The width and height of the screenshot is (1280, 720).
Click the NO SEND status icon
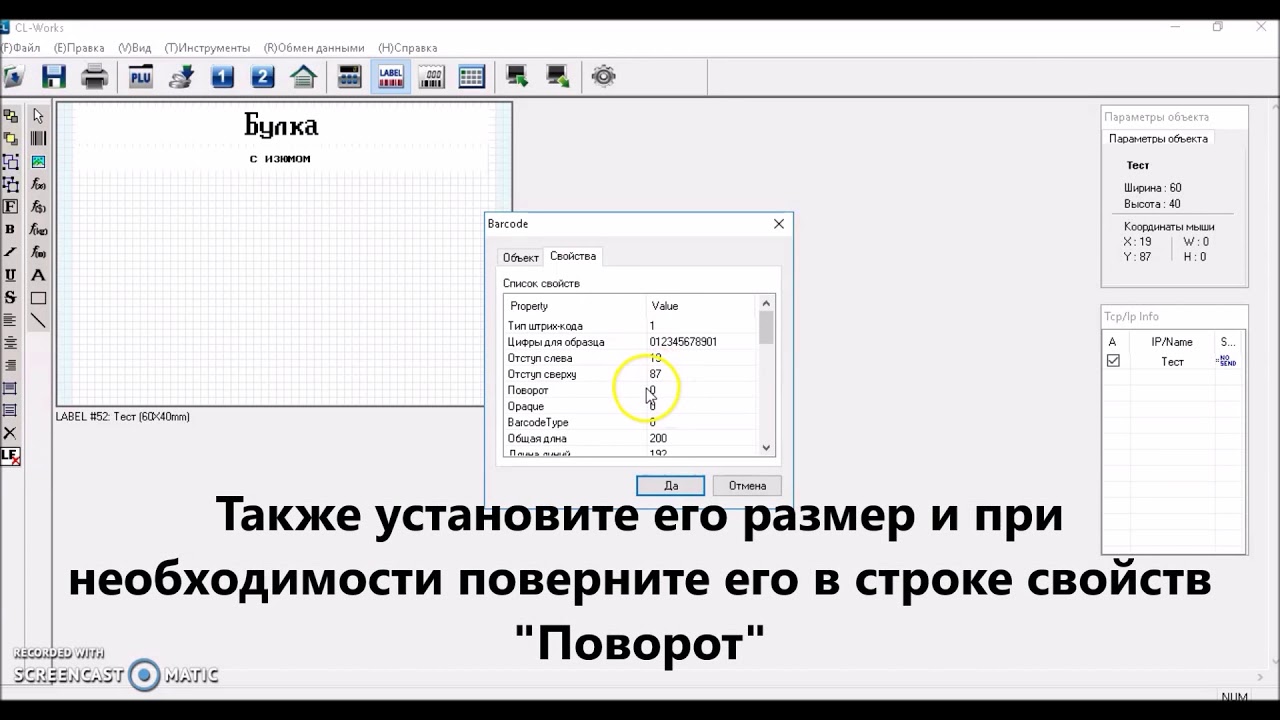[x=1227, y=361]
